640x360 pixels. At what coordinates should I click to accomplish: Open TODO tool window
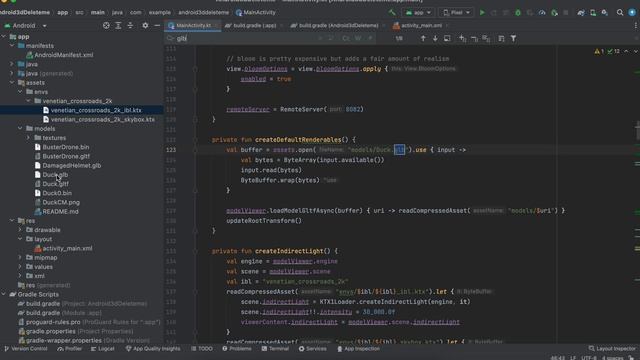coord(202,349)
